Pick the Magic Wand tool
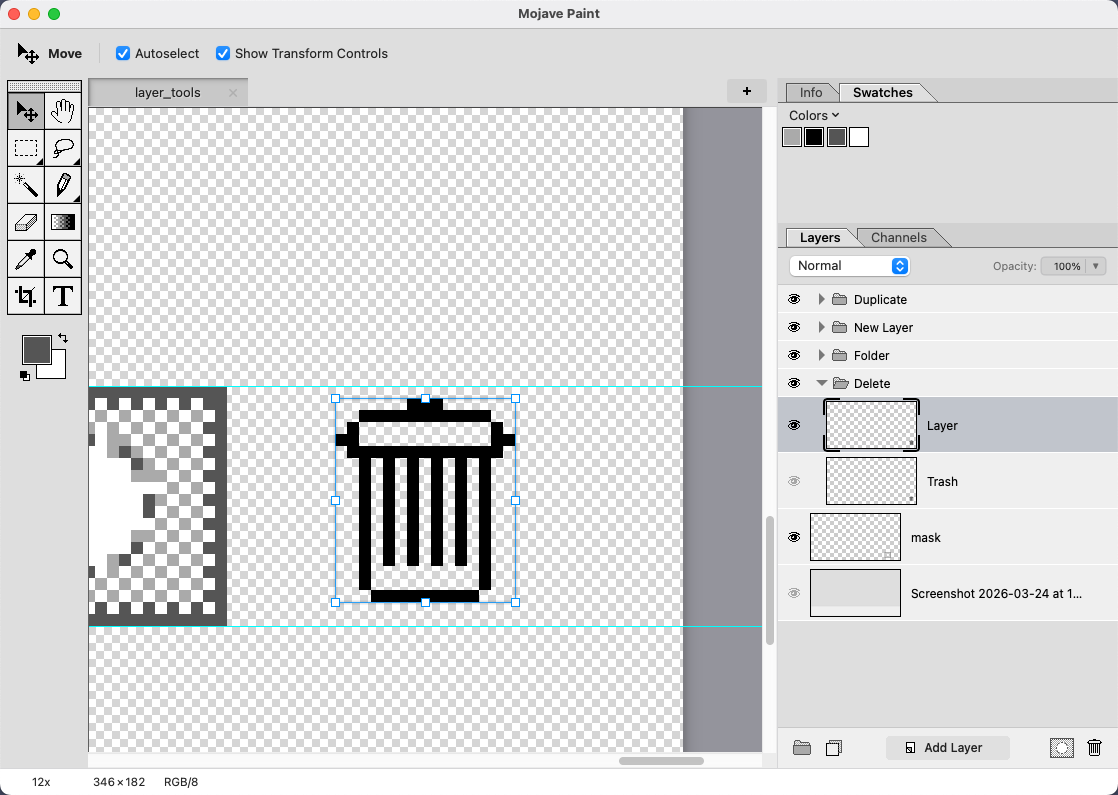The image size is (1118, 795). pyautogui.click(x=26, y=185)
